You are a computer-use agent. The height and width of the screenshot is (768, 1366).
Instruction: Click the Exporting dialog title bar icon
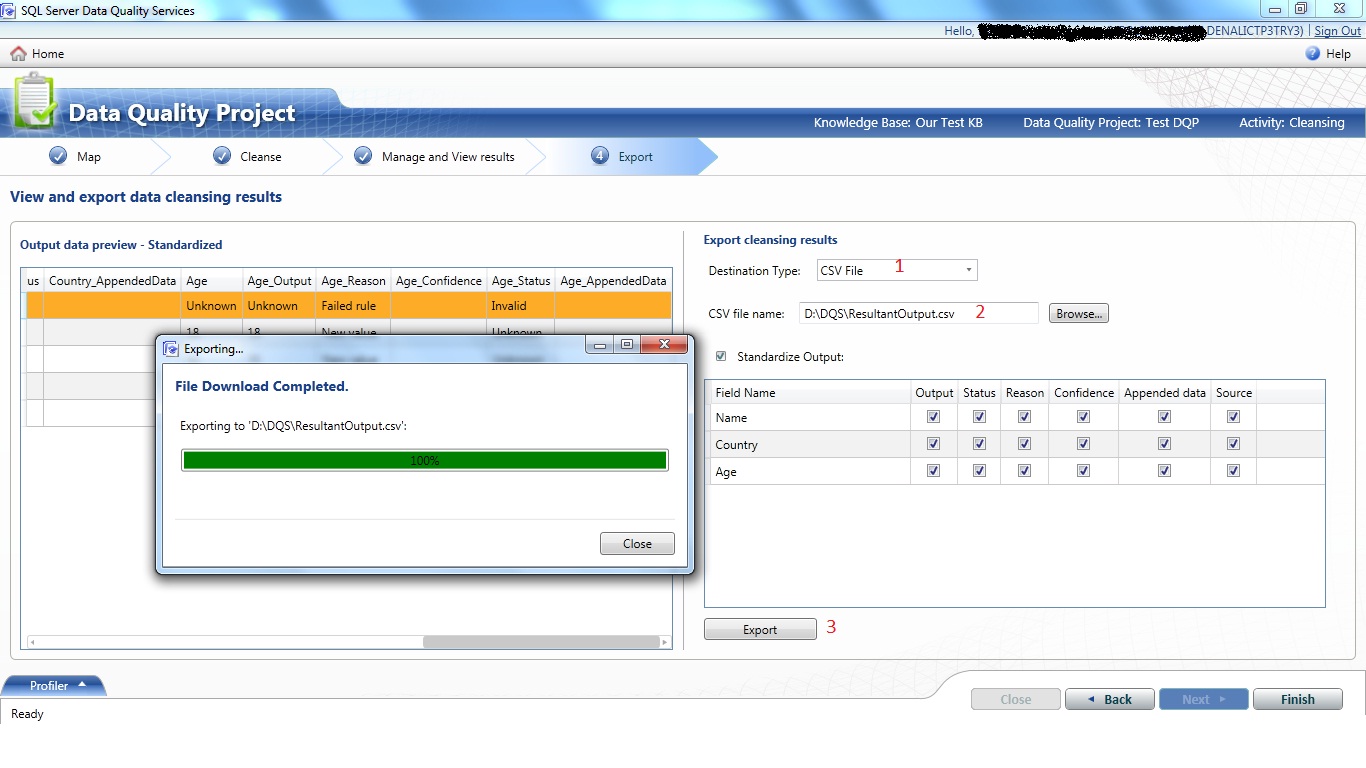point(171,348)
